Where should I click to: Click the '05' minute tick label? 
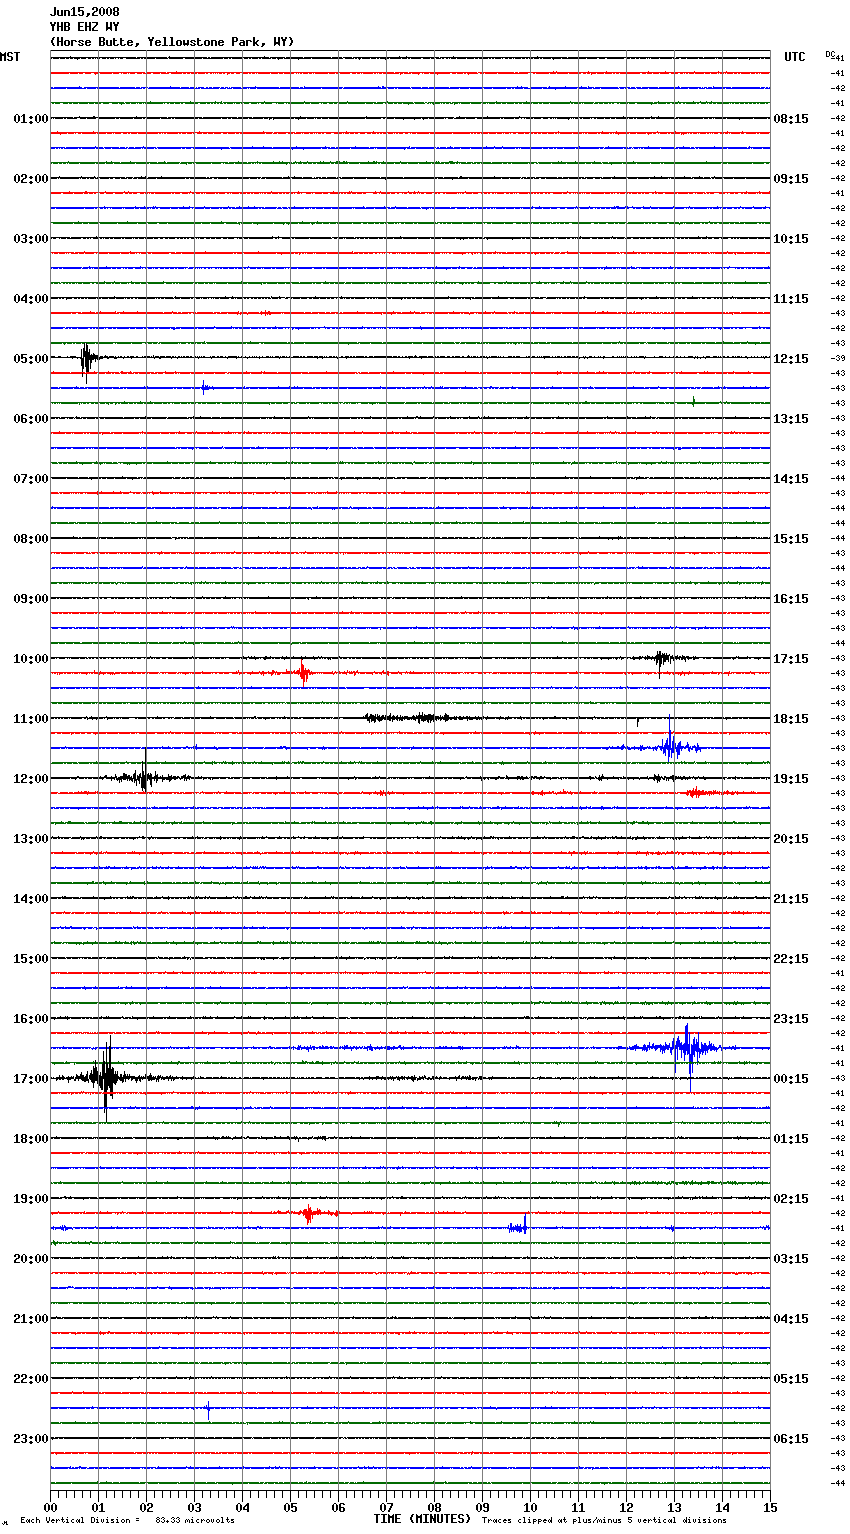pyautogui.click(x=290, y=1507)
